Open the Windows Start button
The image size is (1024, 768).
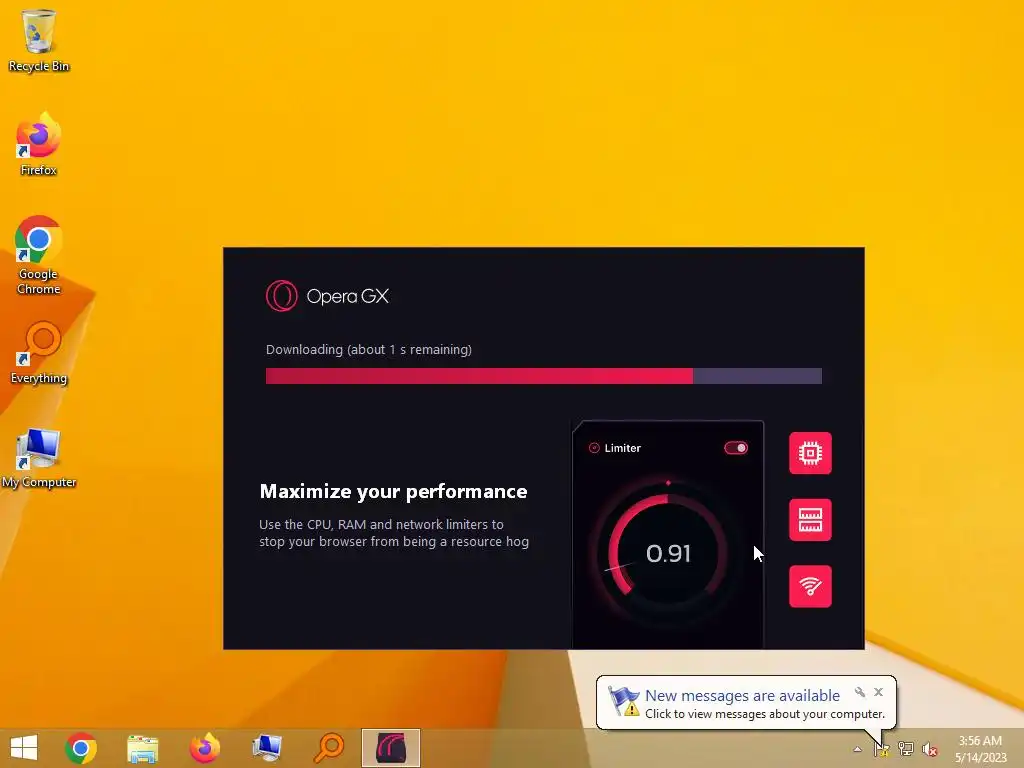tap(24, 748)
